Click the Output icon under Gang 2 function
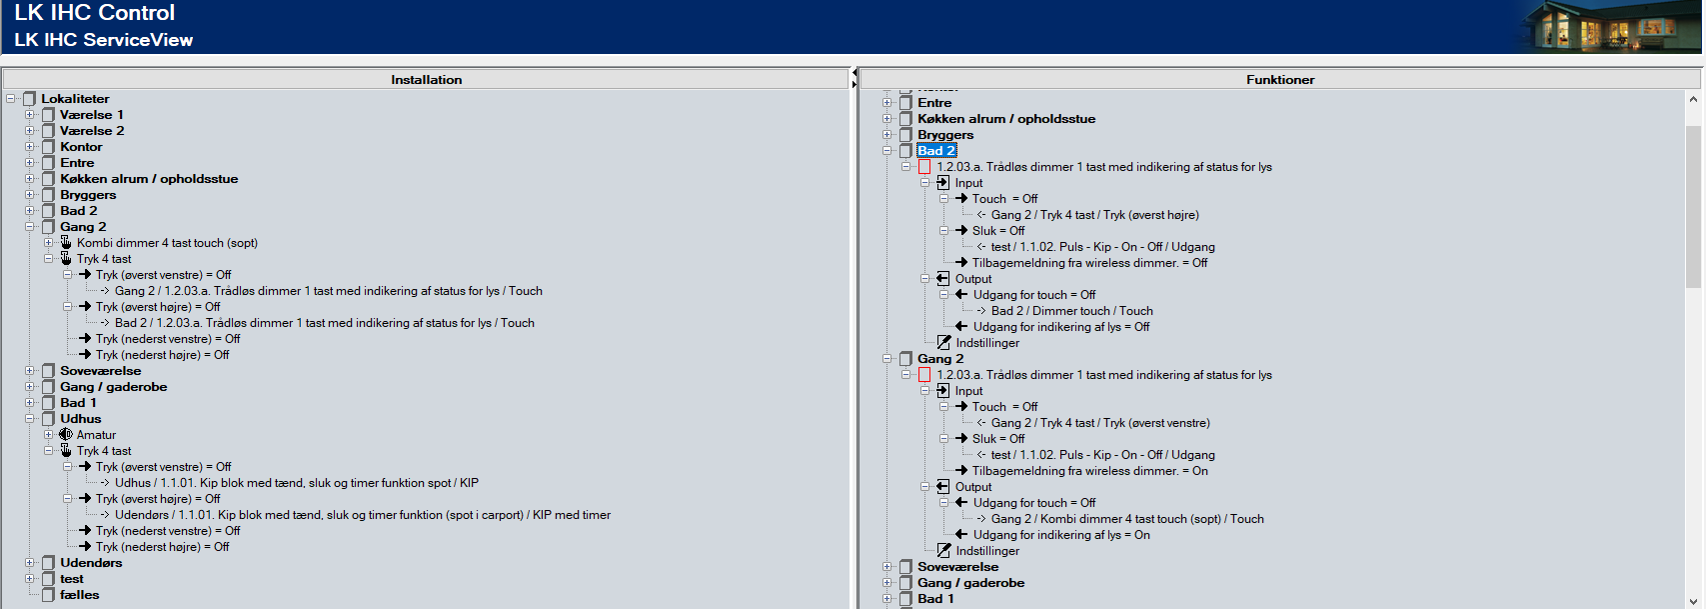Viewport: 1706px width, 609px height. click(943, 487)
